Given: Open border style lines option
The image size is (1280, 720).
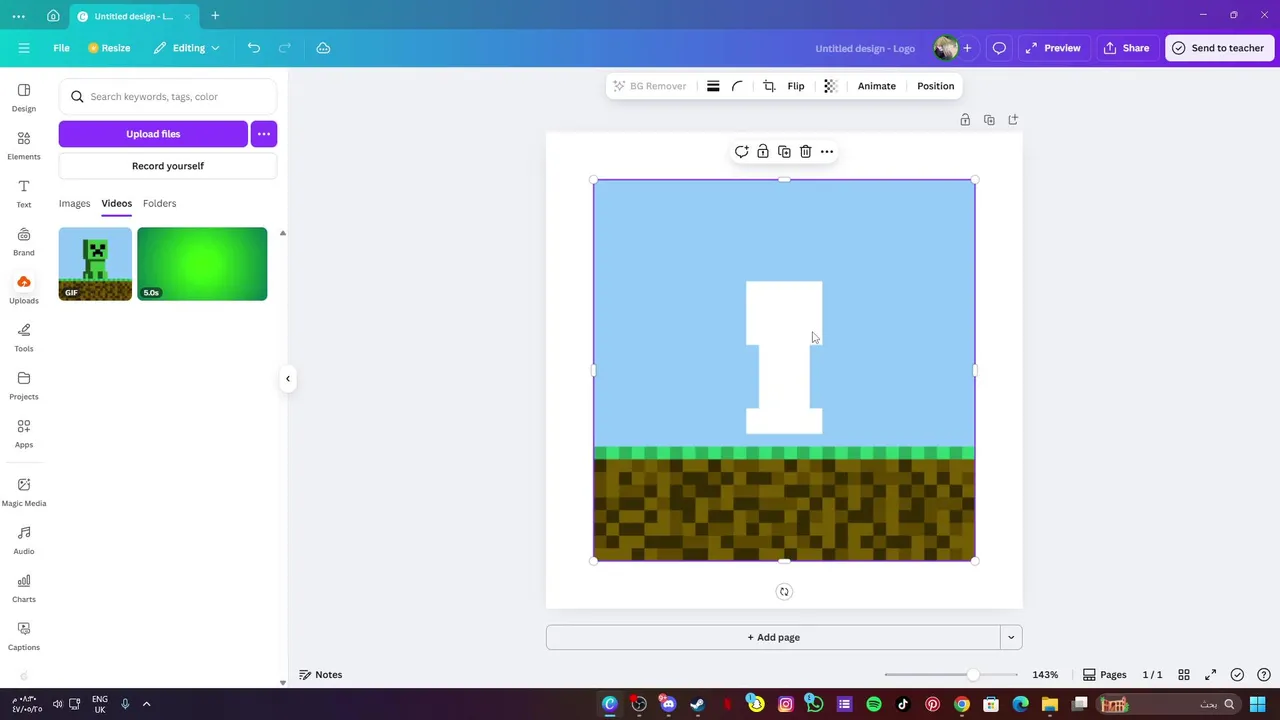Looking at the screenshot, I should [x=713, y=86].
